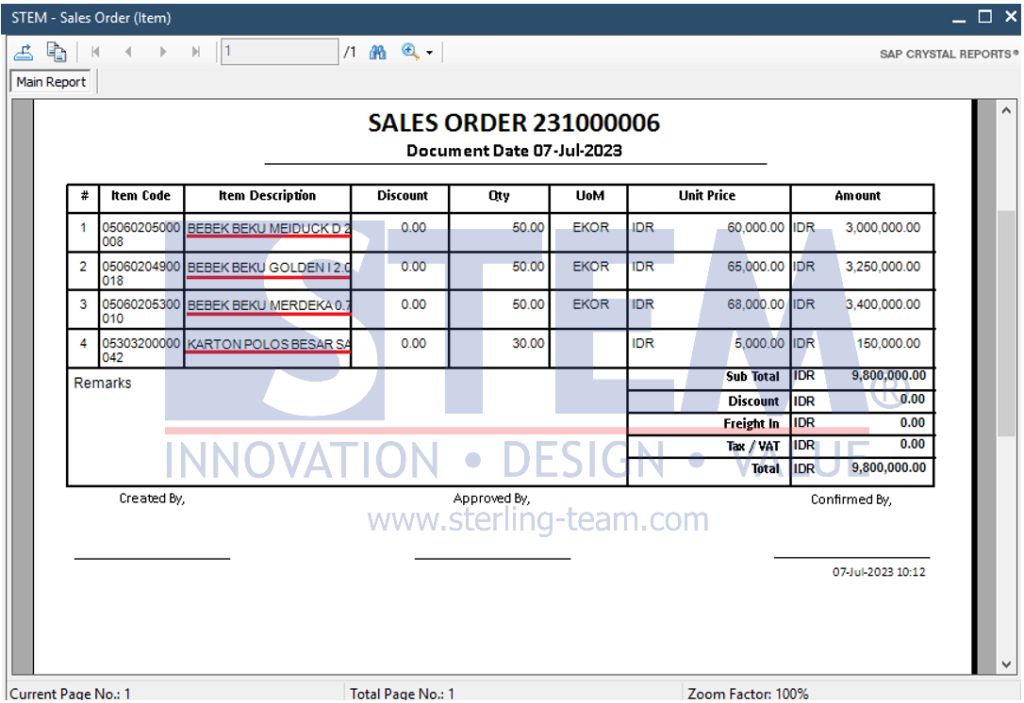Select the Main Report tab
This screenshot has height=703, width=1024.
[x=50, y=81]
